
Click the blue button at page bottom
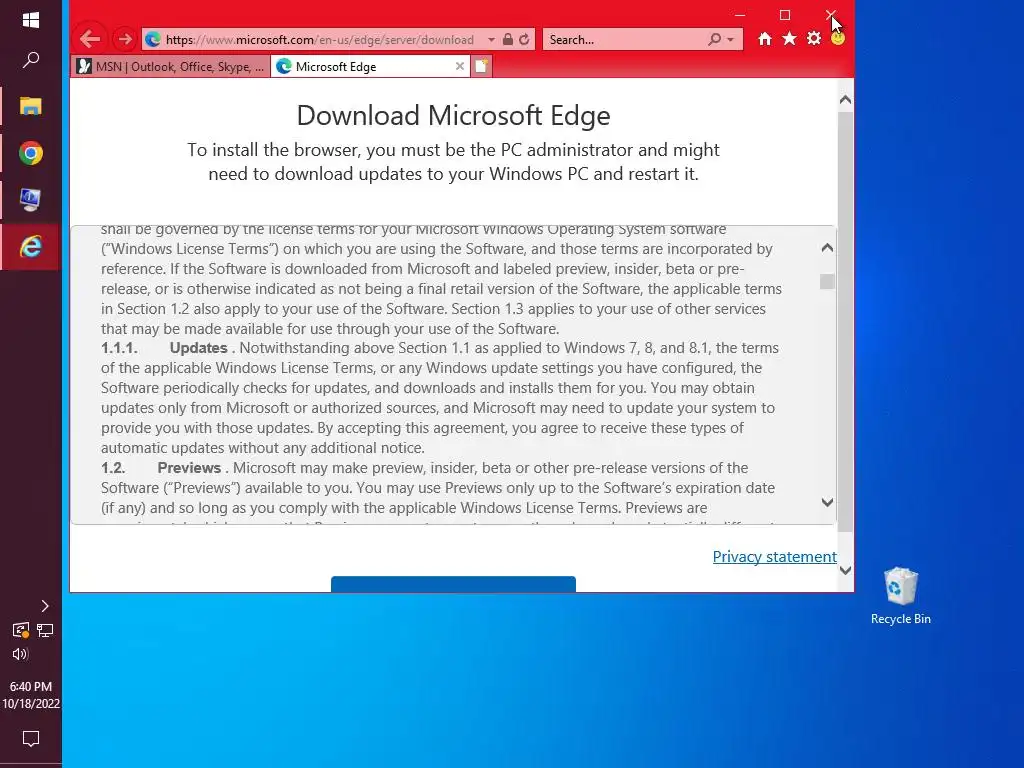point(453,584)
